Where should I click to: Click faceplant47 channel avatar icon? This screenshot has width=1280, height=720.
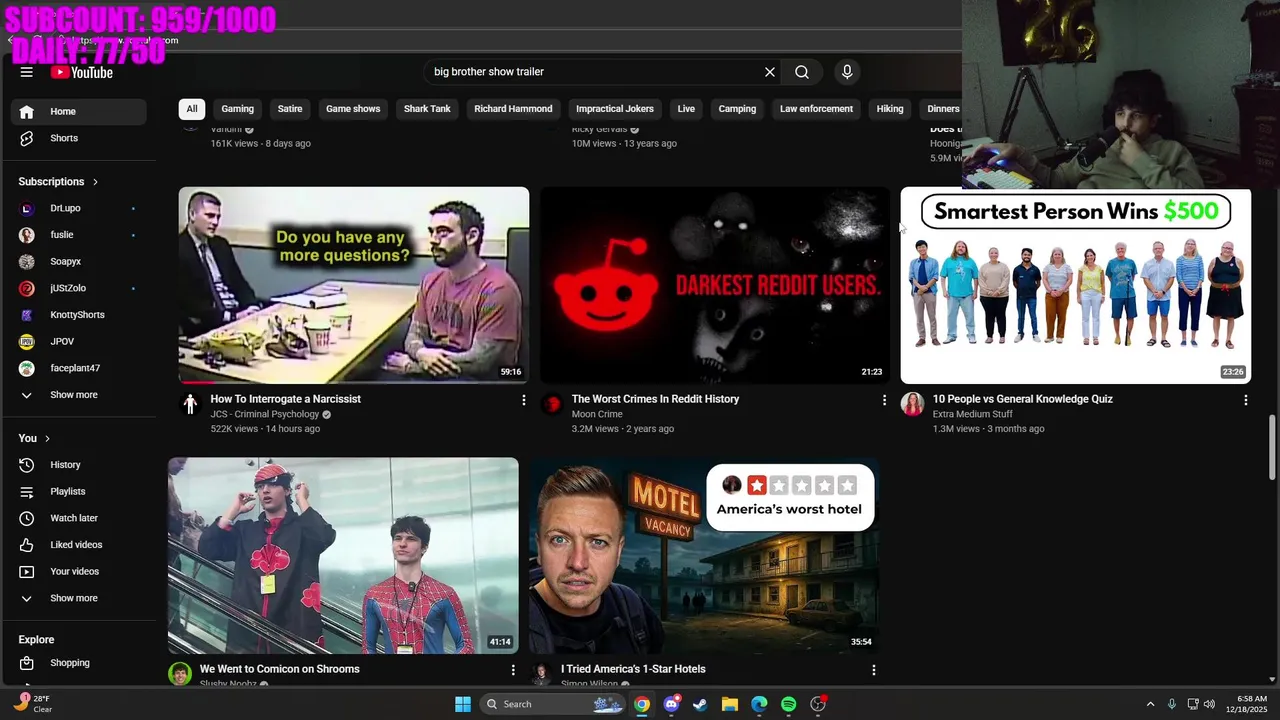click(x=27, y=368)
